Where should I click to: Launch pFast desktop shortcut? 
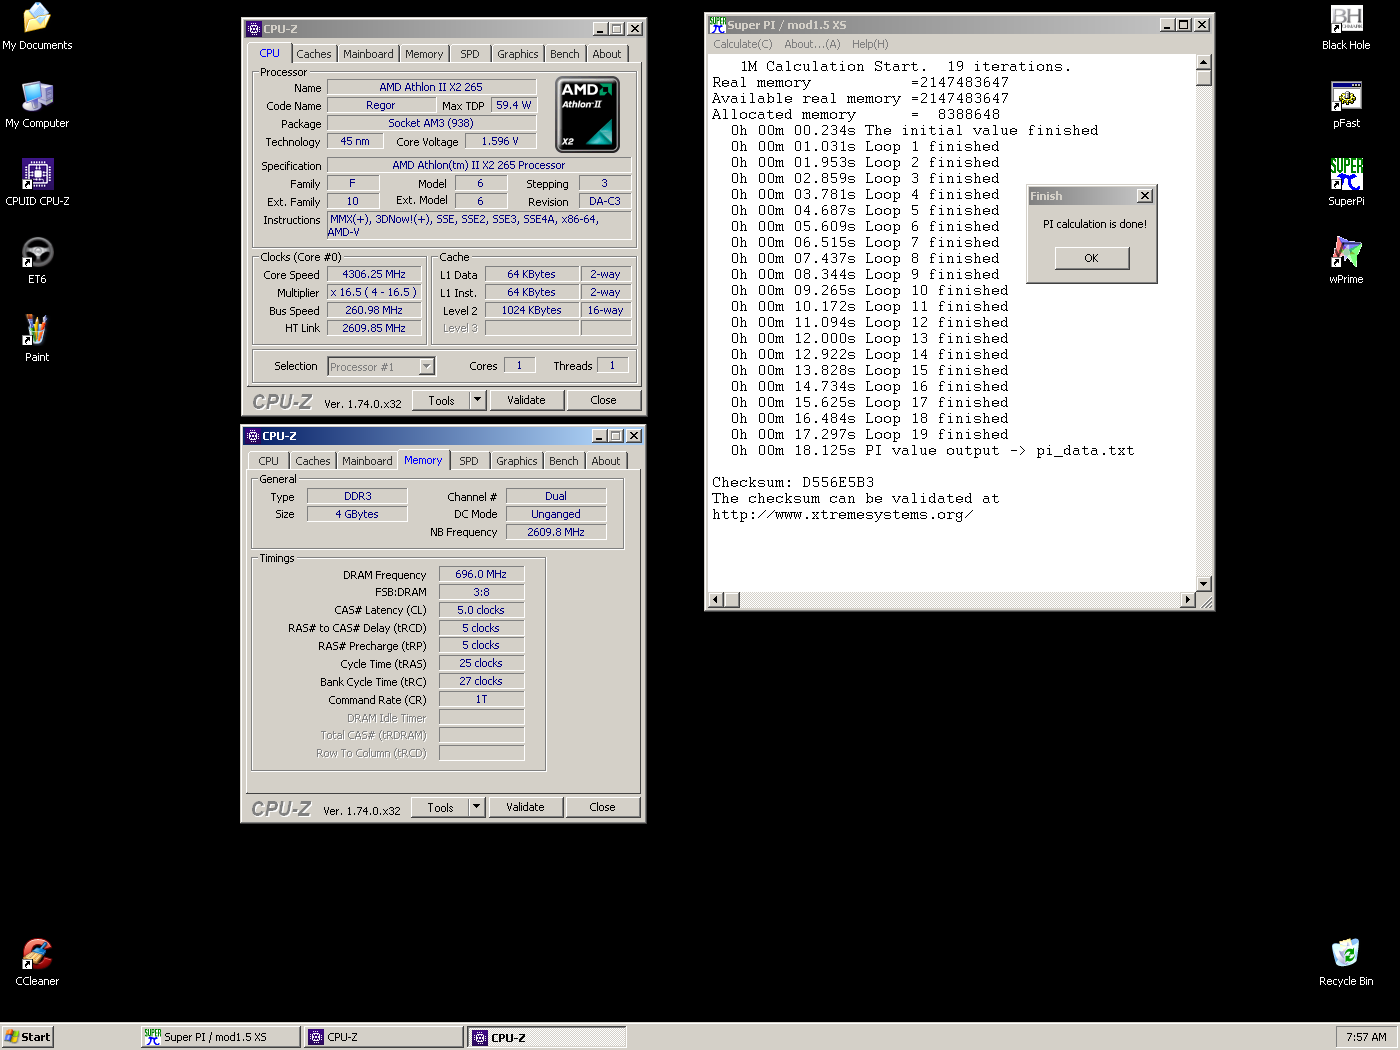tap(1346, 105)
